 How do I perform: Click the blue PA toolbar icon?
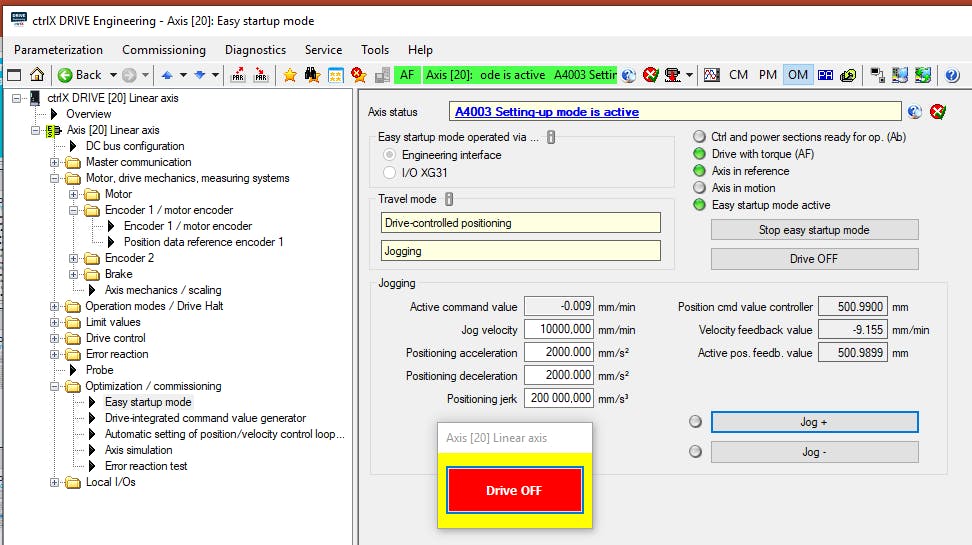(825, 75)
